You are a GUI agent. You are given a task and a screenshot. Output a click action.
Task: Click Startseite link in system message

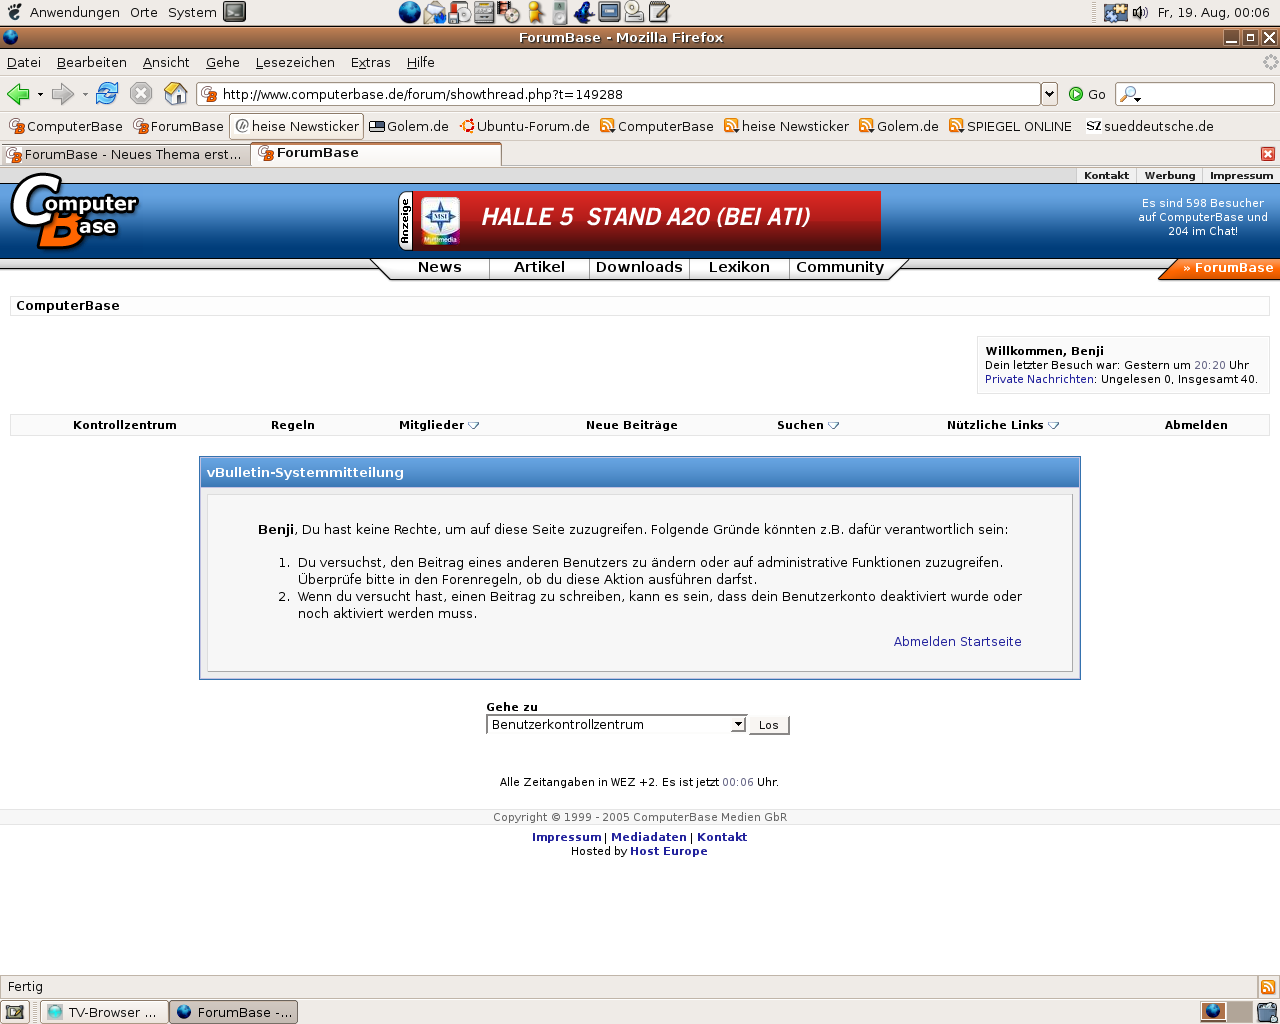991,642
